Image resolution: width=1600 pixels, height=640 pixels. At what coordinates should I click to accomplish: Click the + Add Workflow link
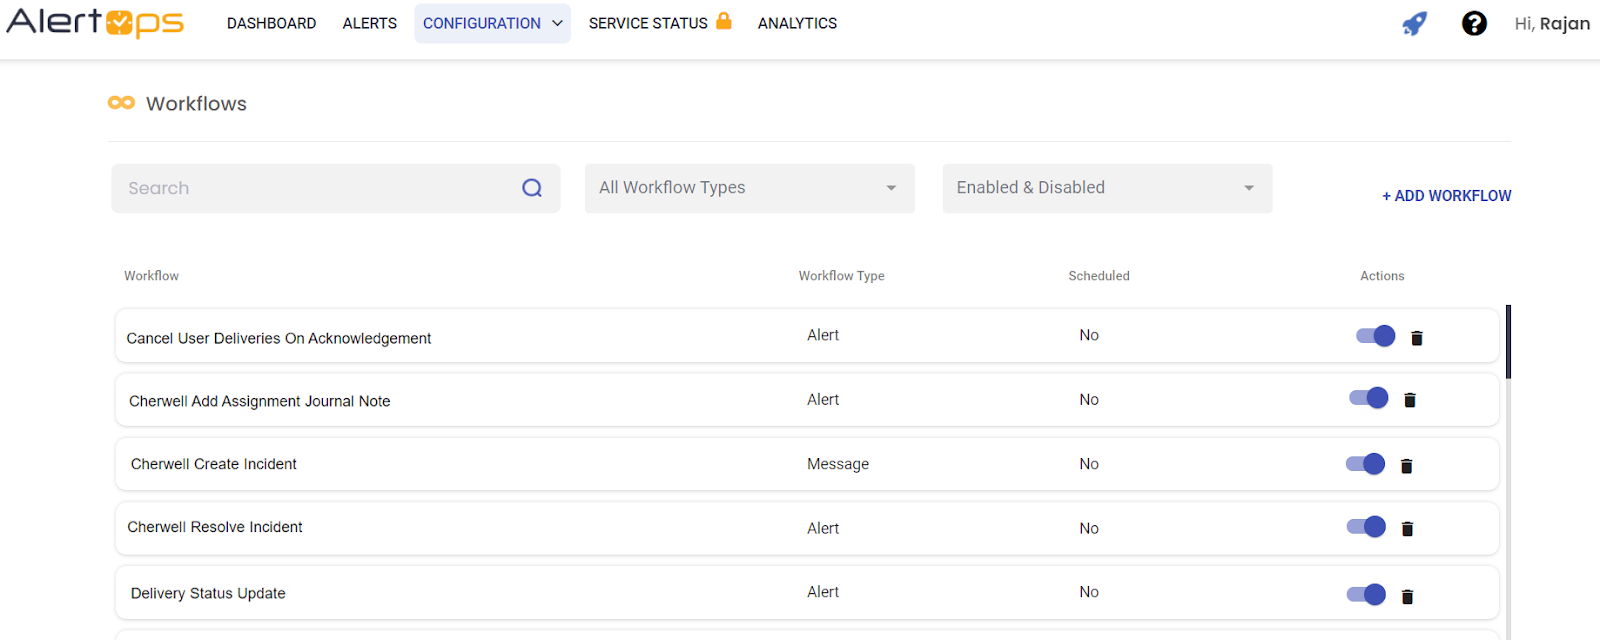pos(1446,196)
